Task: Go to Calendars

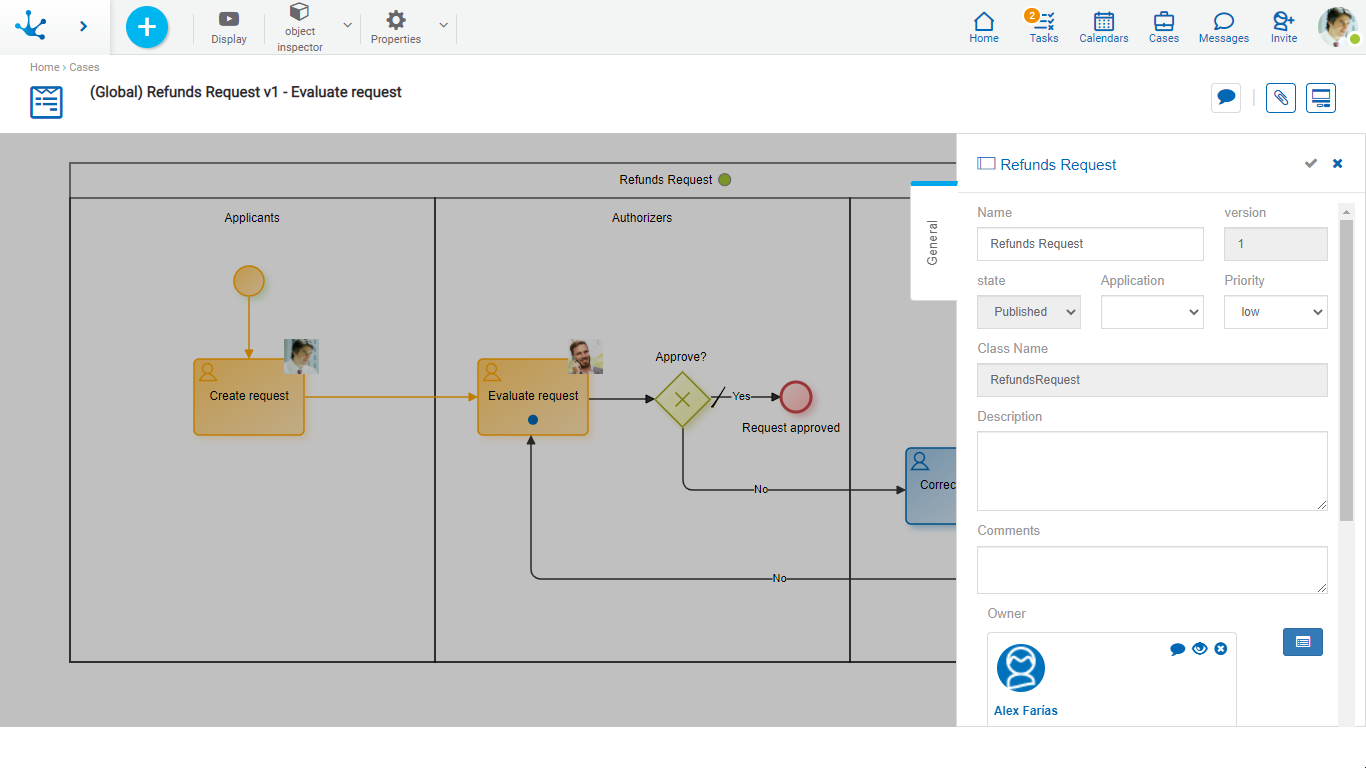Action: click(1103, 27)
